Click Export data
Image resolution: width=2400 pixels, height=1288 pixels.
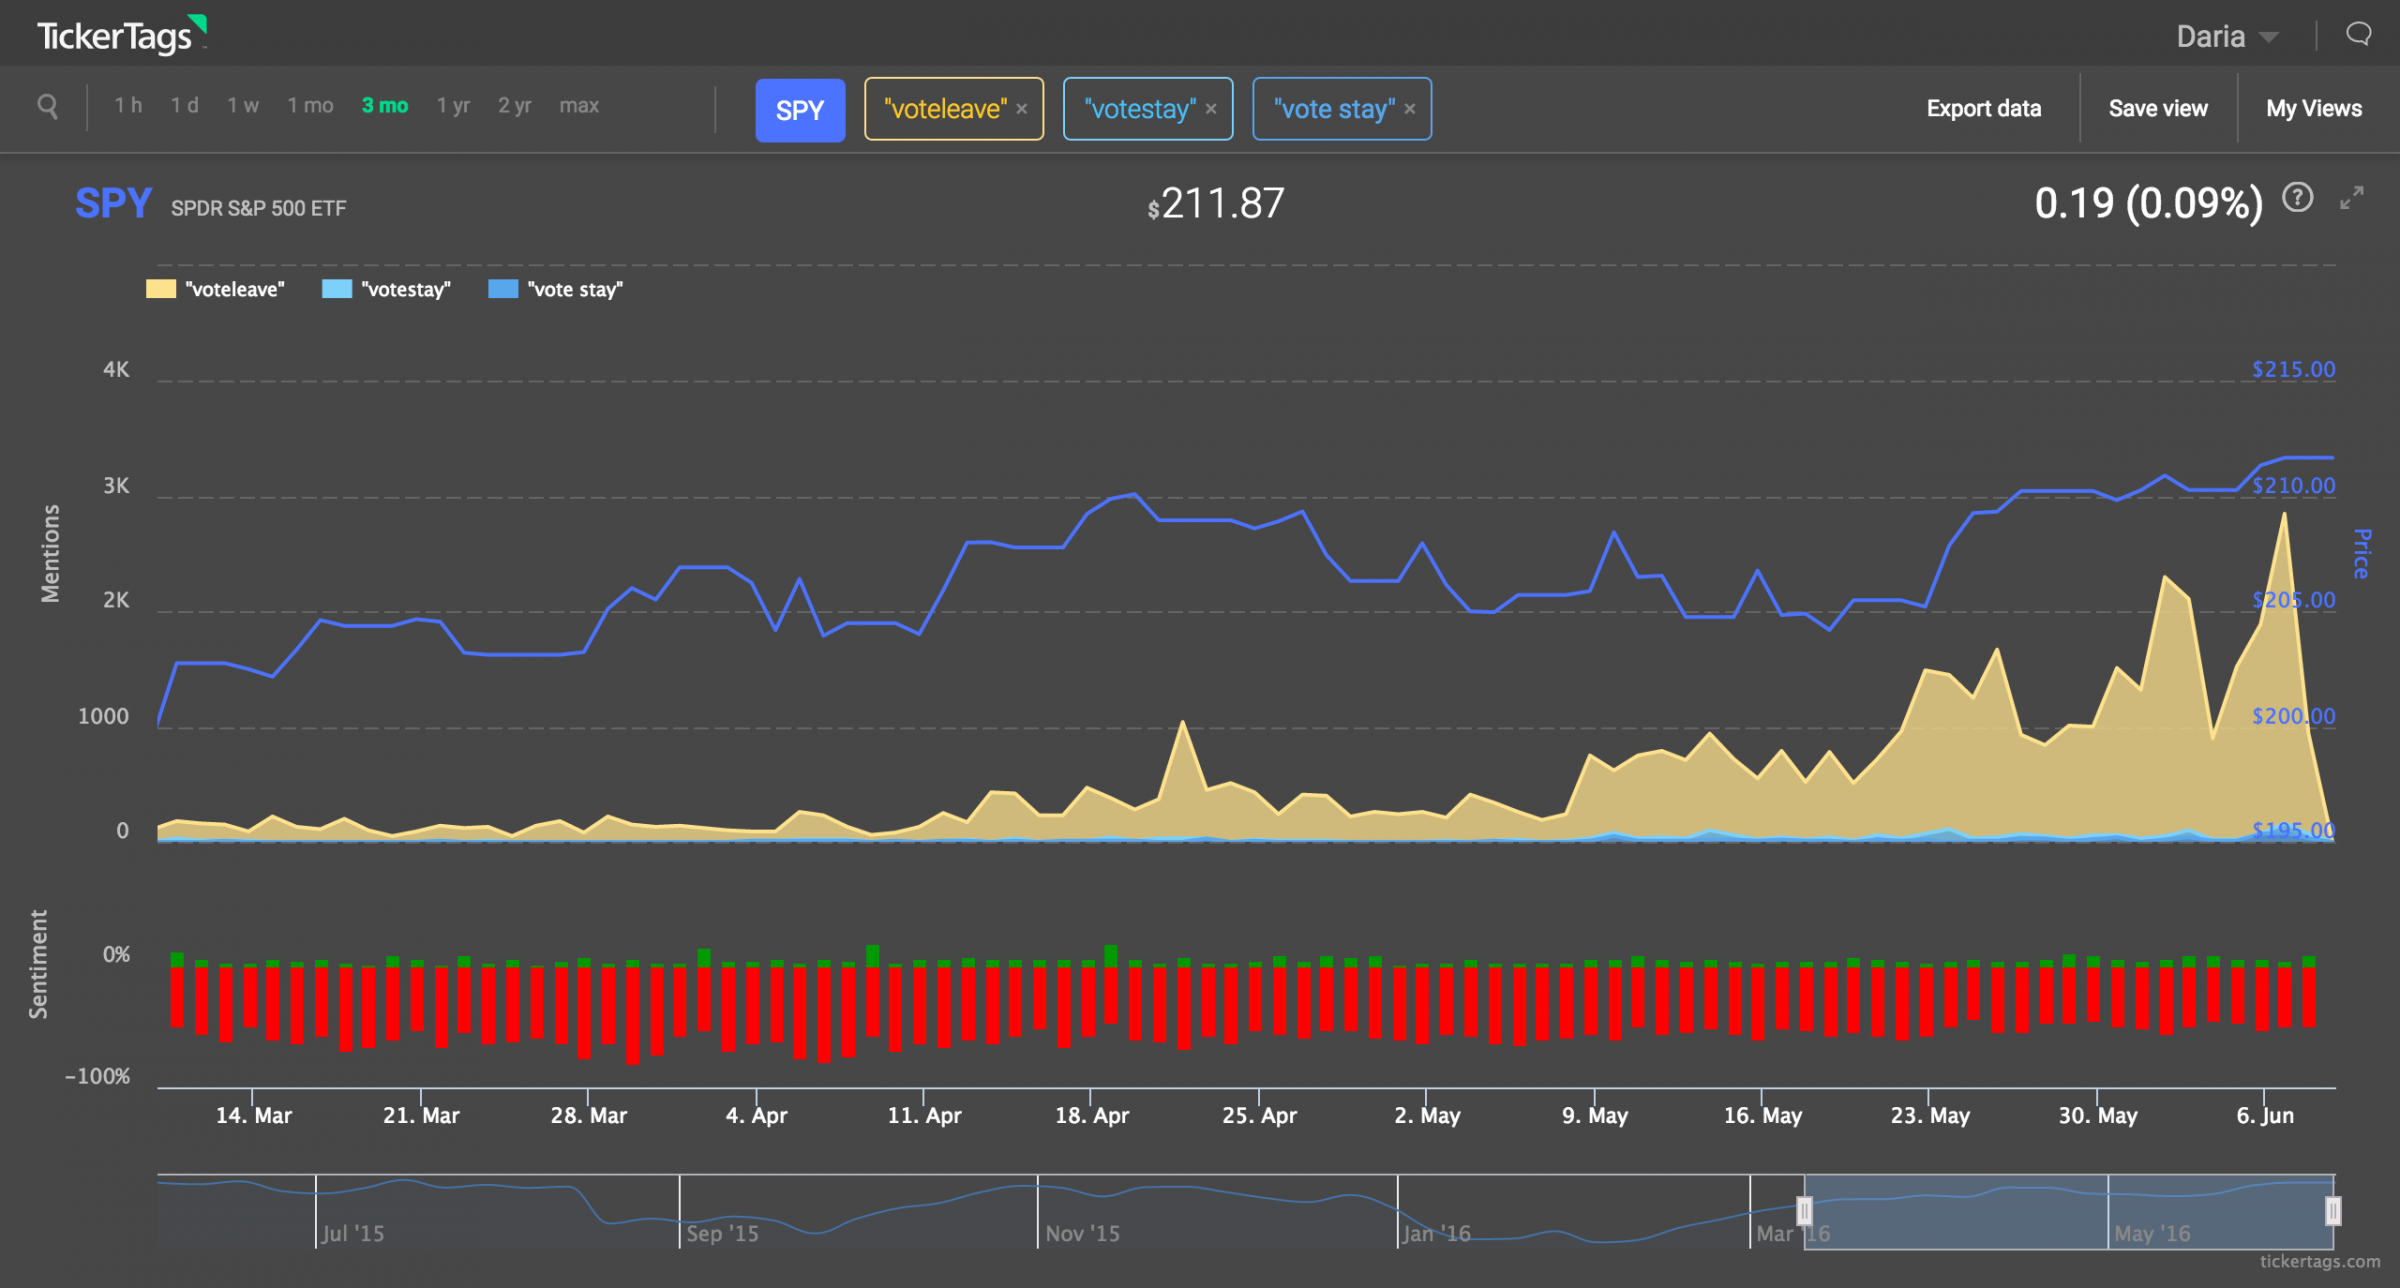(x=1984, y=108)
